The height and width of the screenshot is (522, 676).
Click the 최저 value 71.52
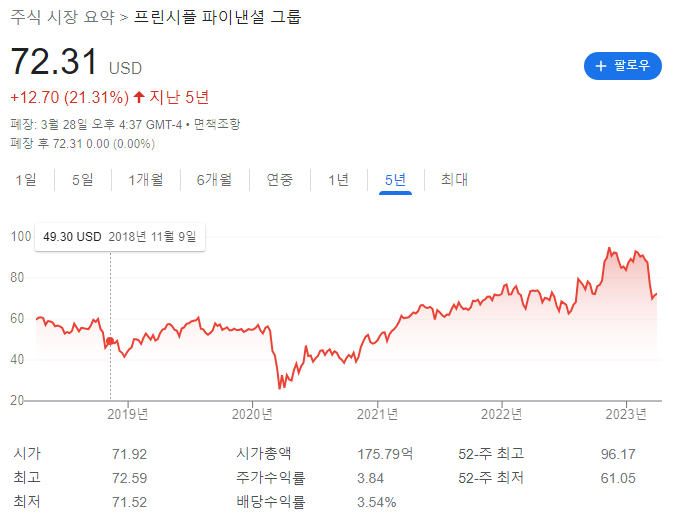129,503
